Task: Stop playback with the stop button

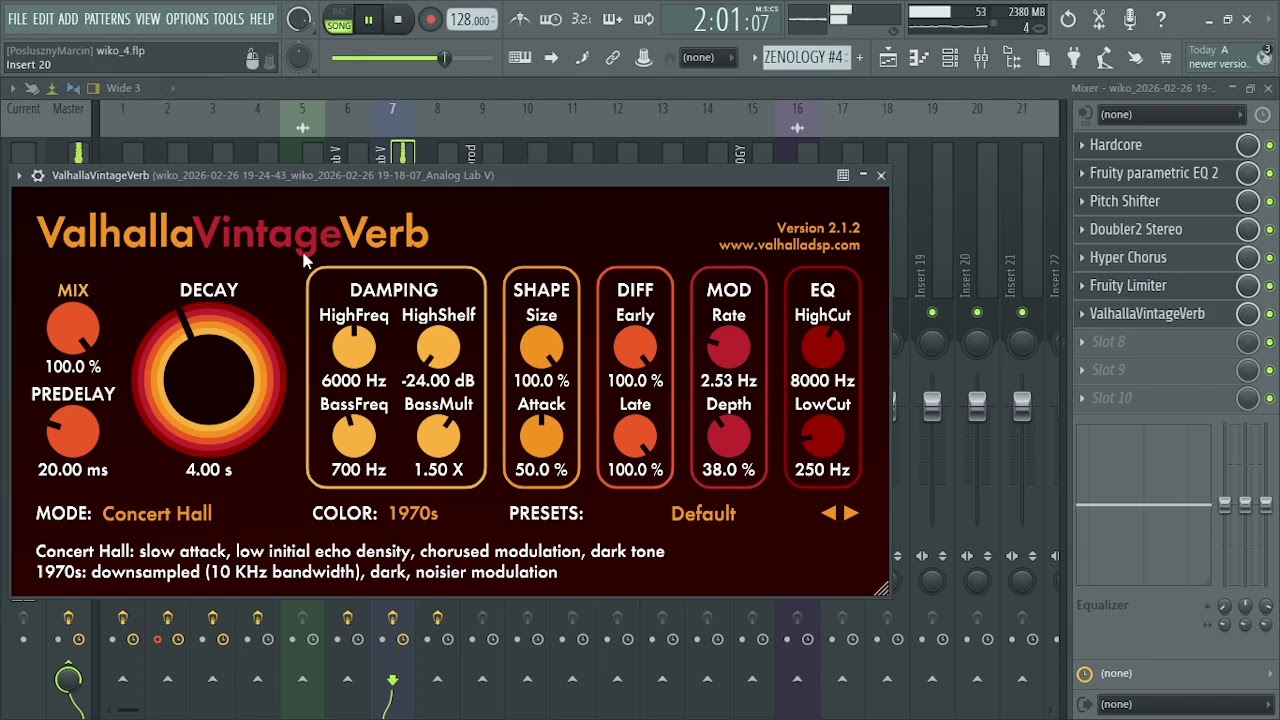Action: point(398,20)
